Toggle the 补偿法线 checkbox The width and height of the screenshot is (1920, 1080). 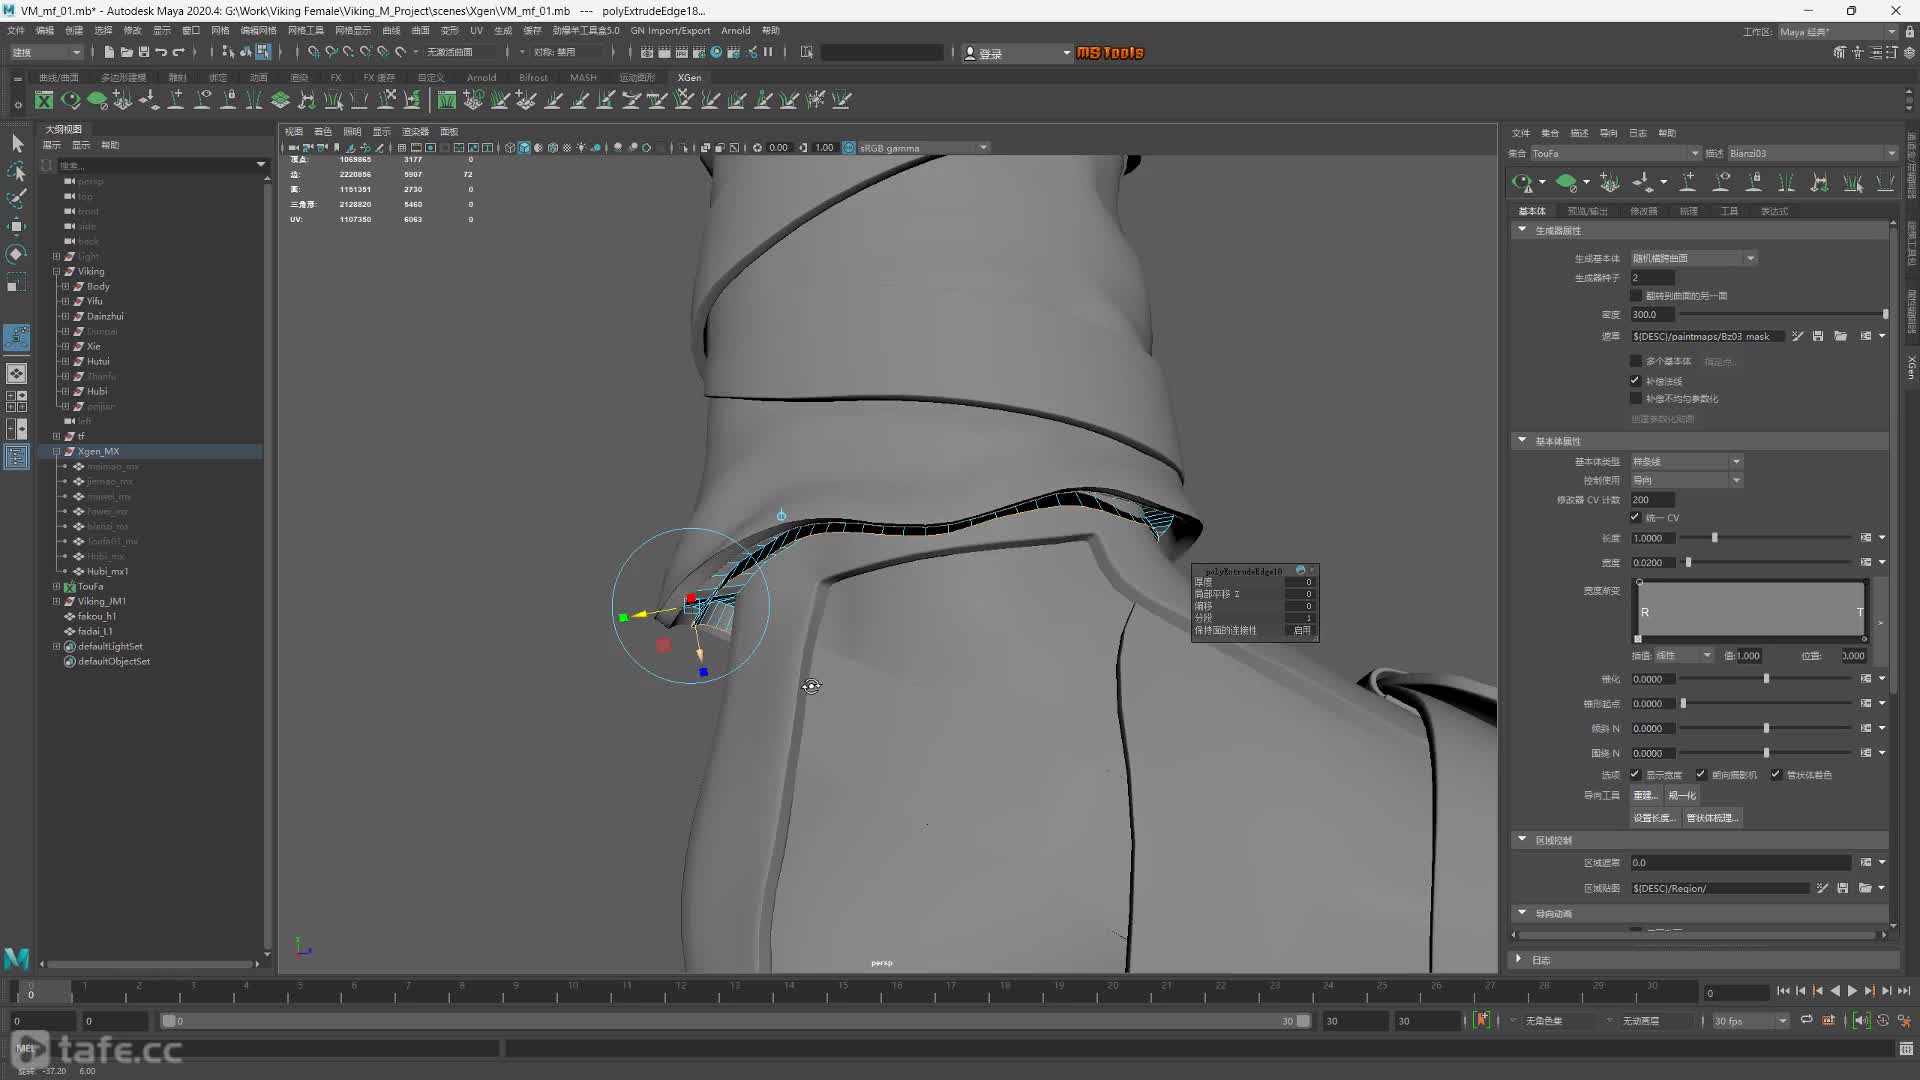1636,381
